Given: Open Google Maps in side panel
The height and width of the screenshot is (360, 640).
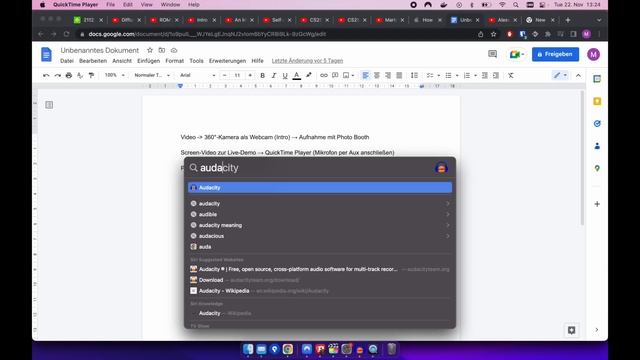Looking at the screenshot, I should (x=597, y=168).
